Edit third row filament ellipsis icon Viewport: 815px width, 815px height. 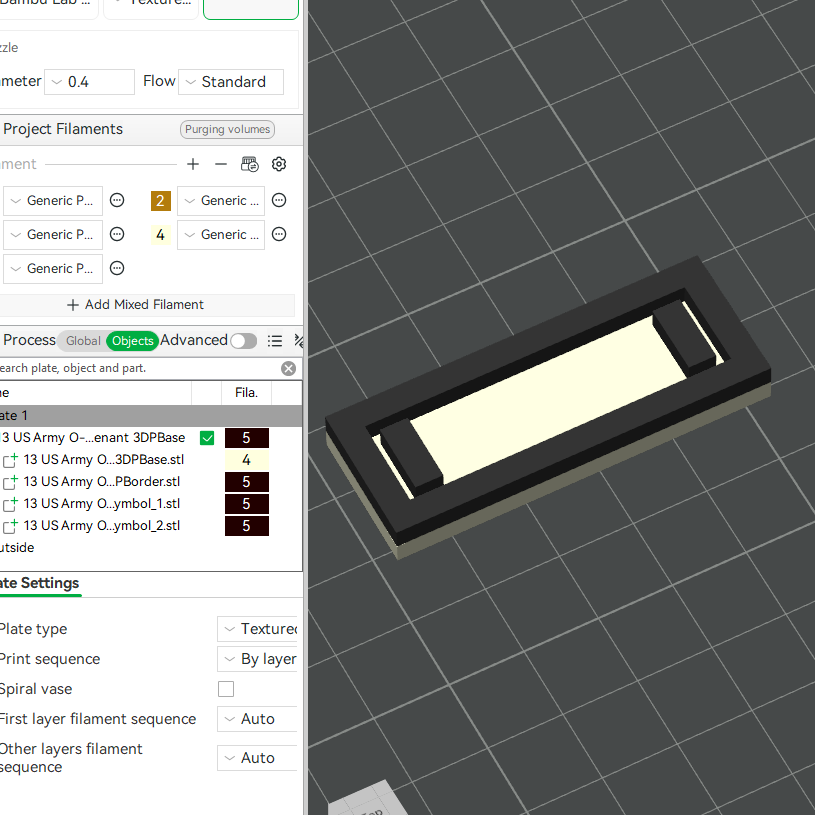[x=117, y=268]
